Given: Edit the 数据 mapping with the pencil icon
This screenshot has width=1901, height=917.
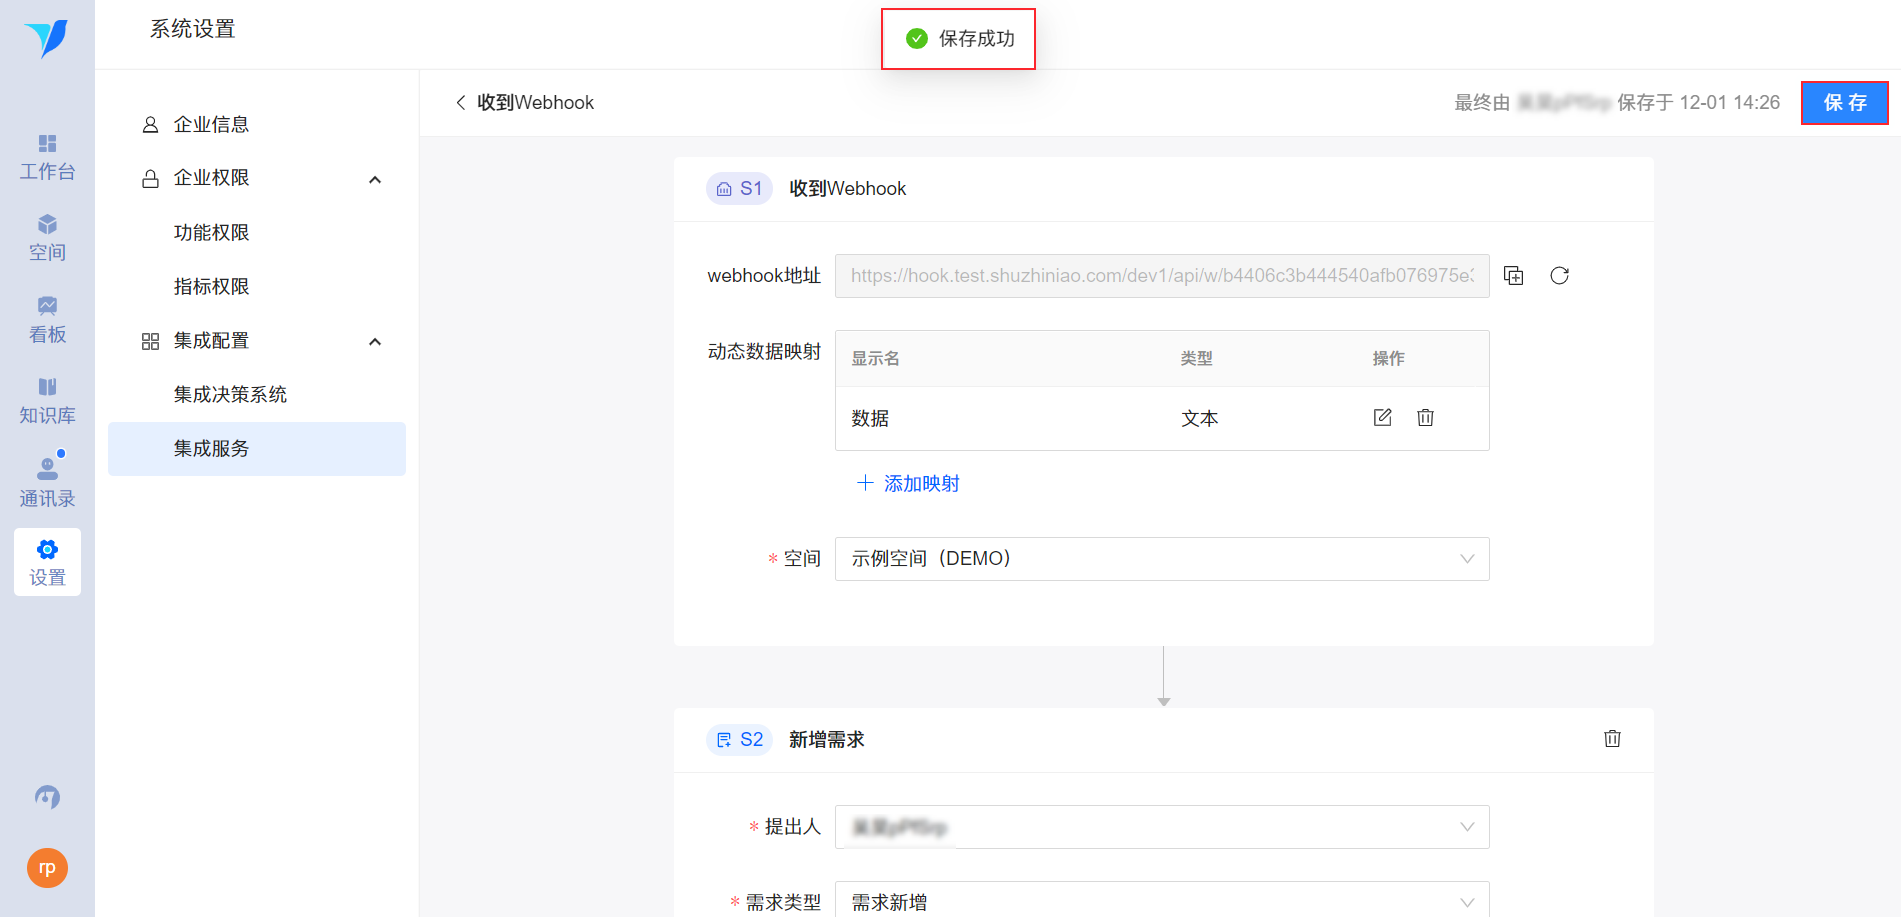Looking at the screenshot, I should pyautogui.click(x=1382, y=417).
